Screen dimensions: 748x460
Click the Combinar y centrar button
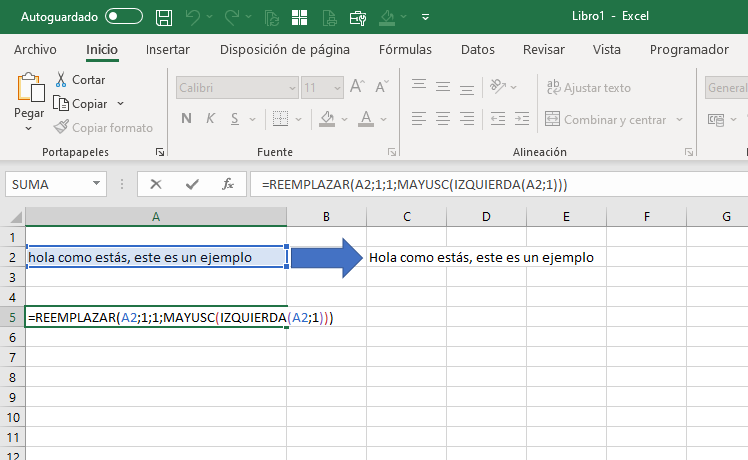point(605,120)
